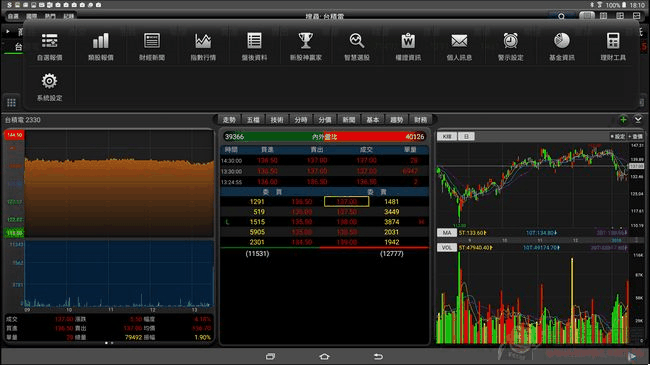The width and height of the screenshot is (650, 365).
Task: Switch to the 五檔 five-level quotes tab
Action: pos(253,120)
